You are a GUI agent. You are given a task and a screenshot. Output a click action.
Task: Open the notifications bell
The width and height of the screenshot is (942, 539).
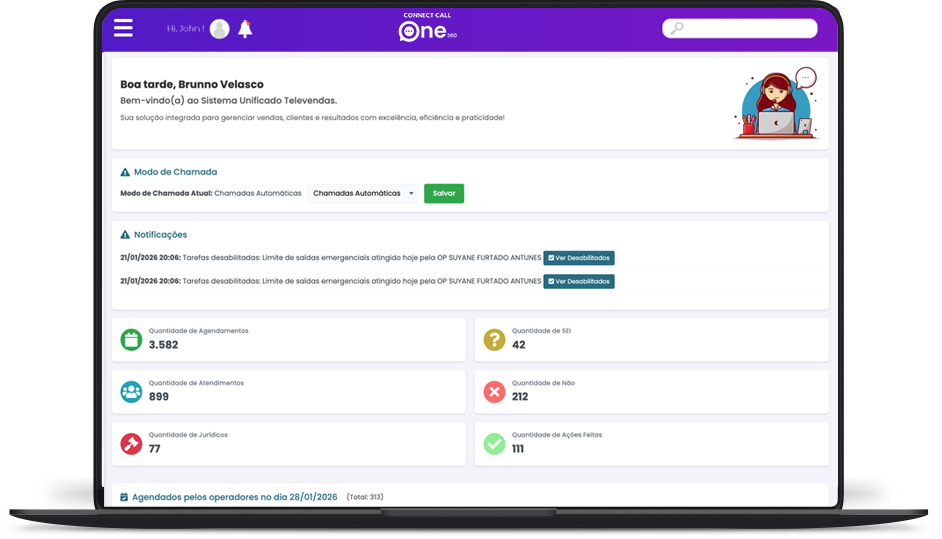[x=245, y=29]
